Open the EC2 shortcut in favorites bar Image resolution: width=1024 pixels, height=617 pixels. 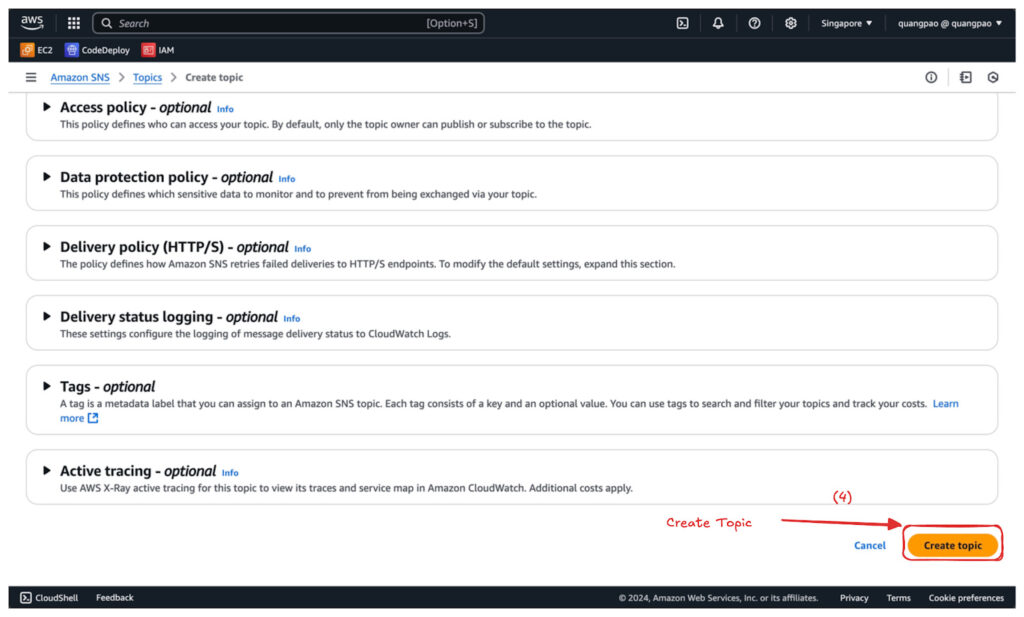click(x=37, y=50)
